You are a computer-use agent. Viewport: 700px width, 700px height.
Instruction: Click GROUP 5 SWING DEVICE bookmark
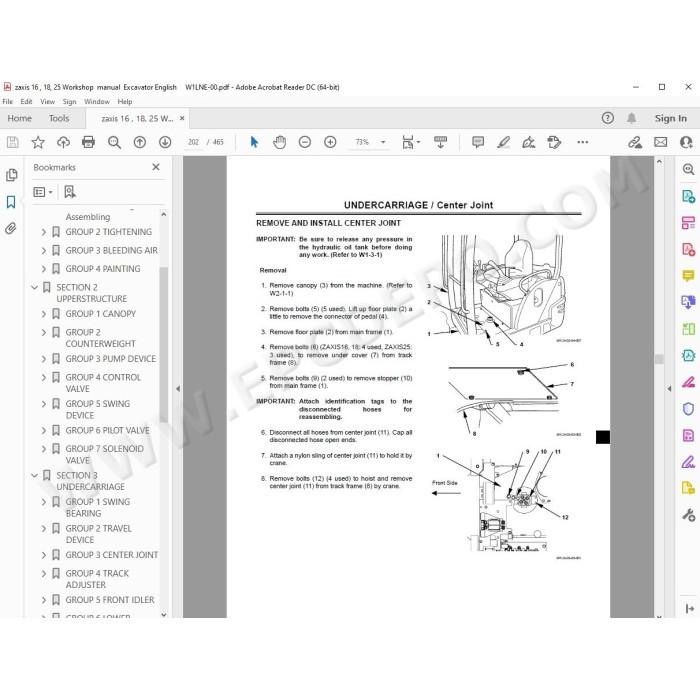point(98,409)
